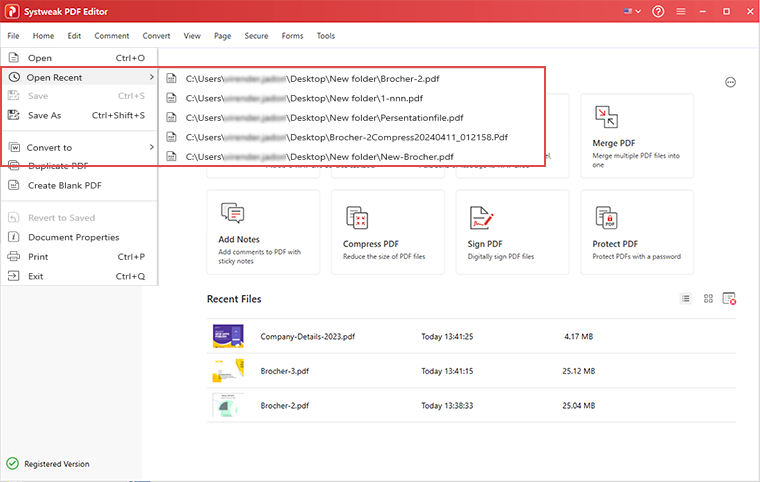Click the Systweak PDF Editor logo icon

(x=12, y=11)
